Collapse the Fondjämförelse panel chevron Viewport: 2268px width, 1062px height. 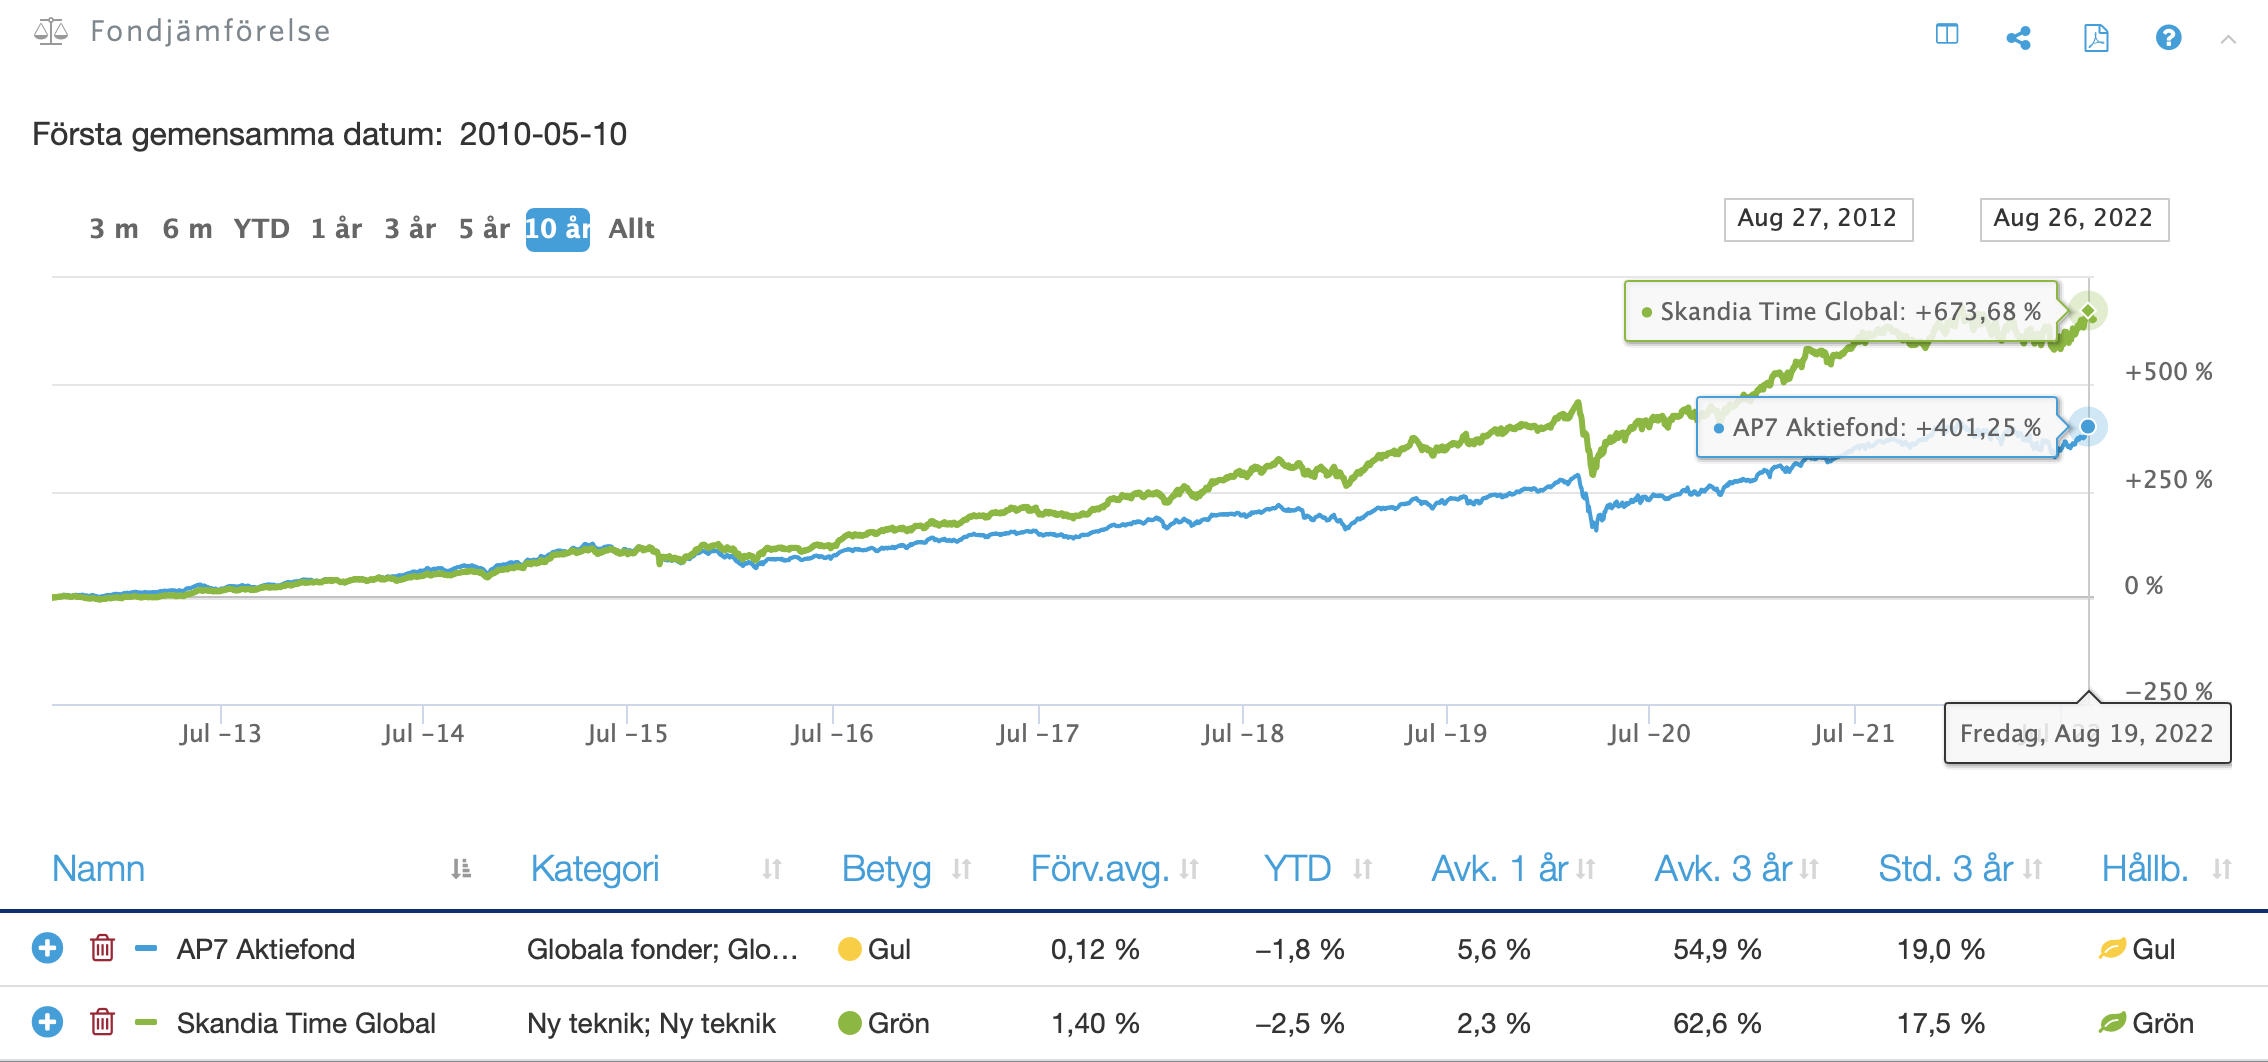coord(2227,40)
